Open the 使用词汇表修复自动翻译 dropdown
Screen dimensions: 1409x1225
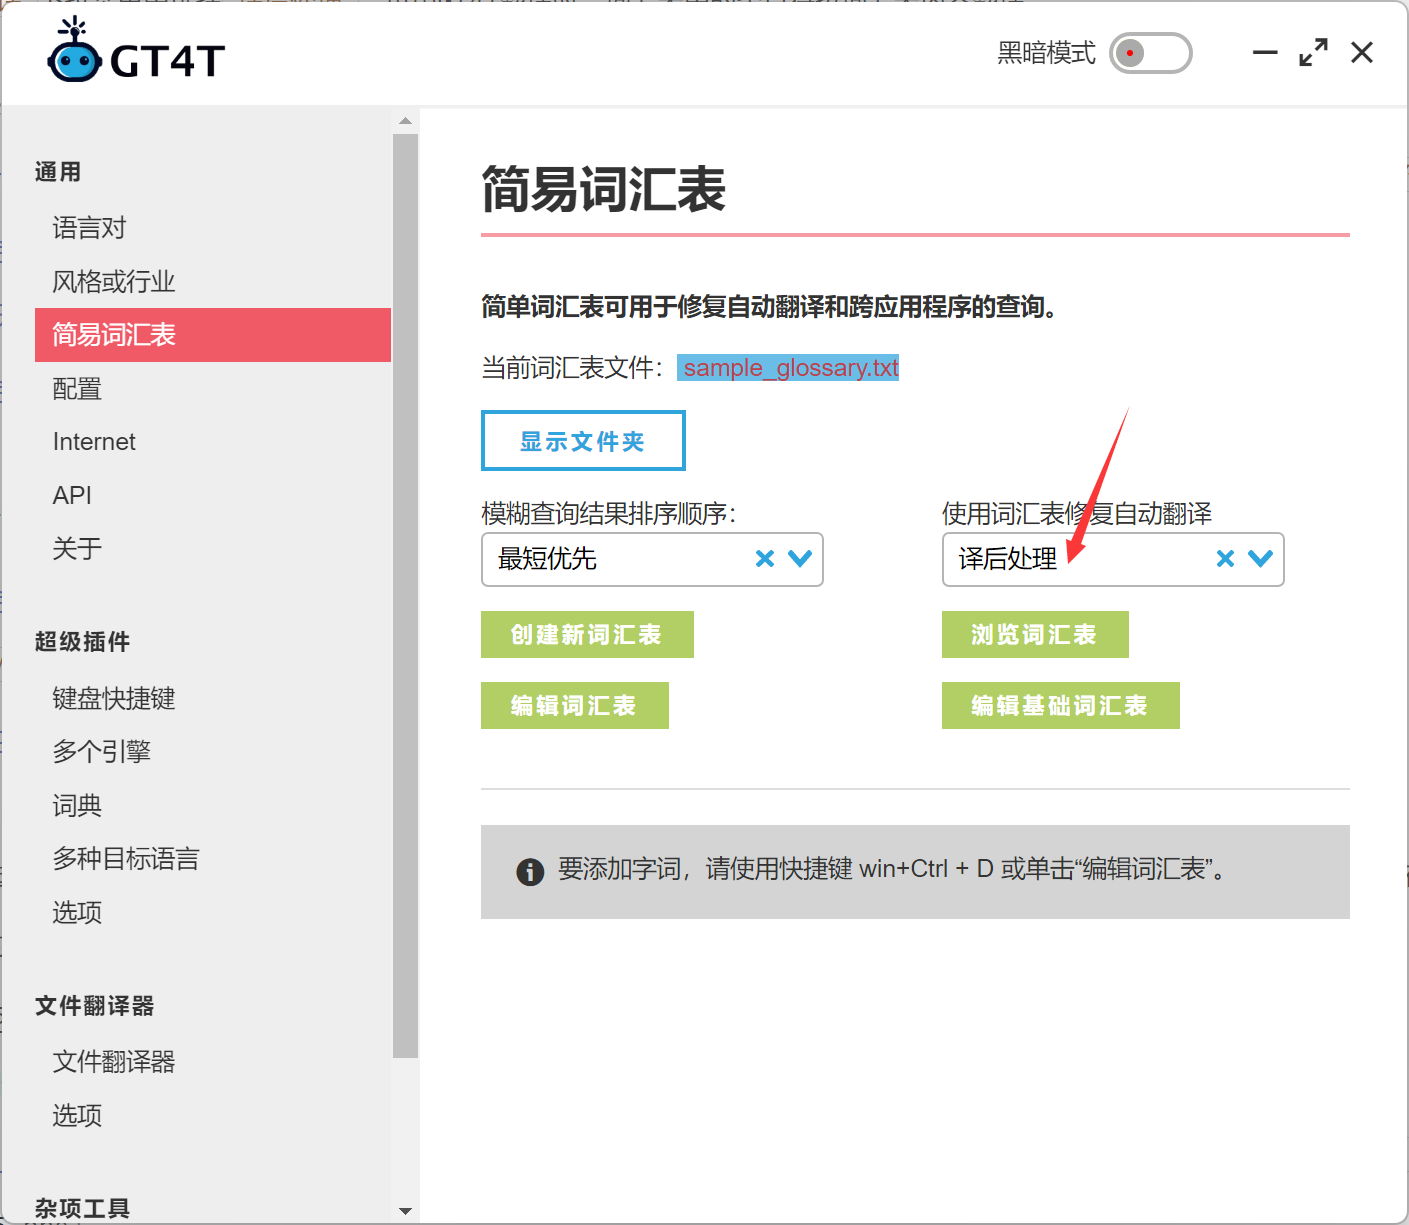point(1260,559)
